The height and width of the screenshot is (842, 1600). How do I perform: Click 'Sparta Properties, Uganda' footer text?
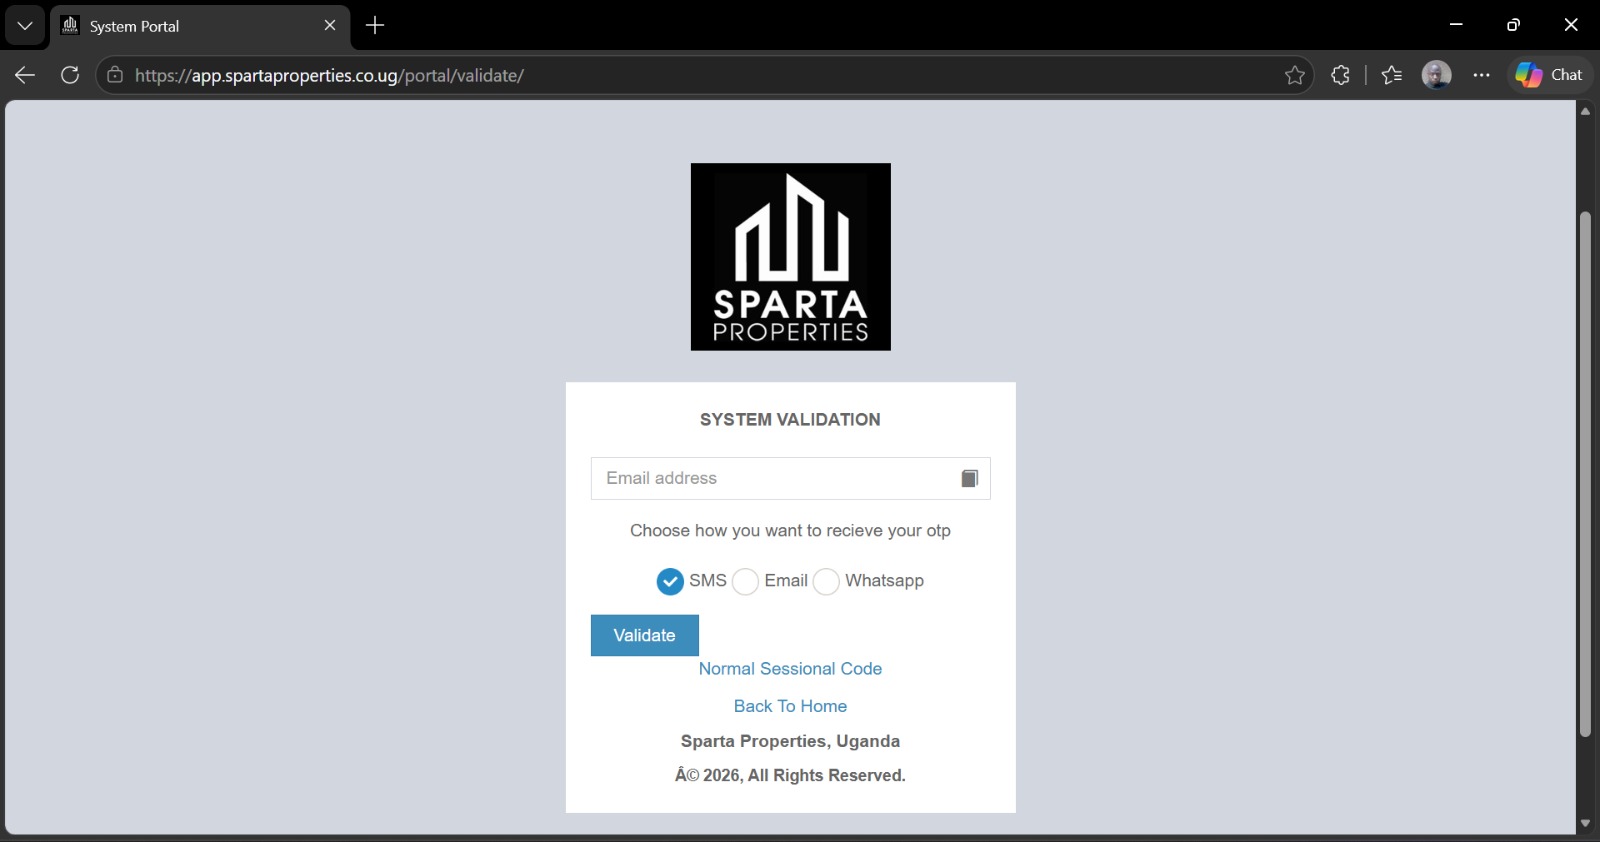790,741
